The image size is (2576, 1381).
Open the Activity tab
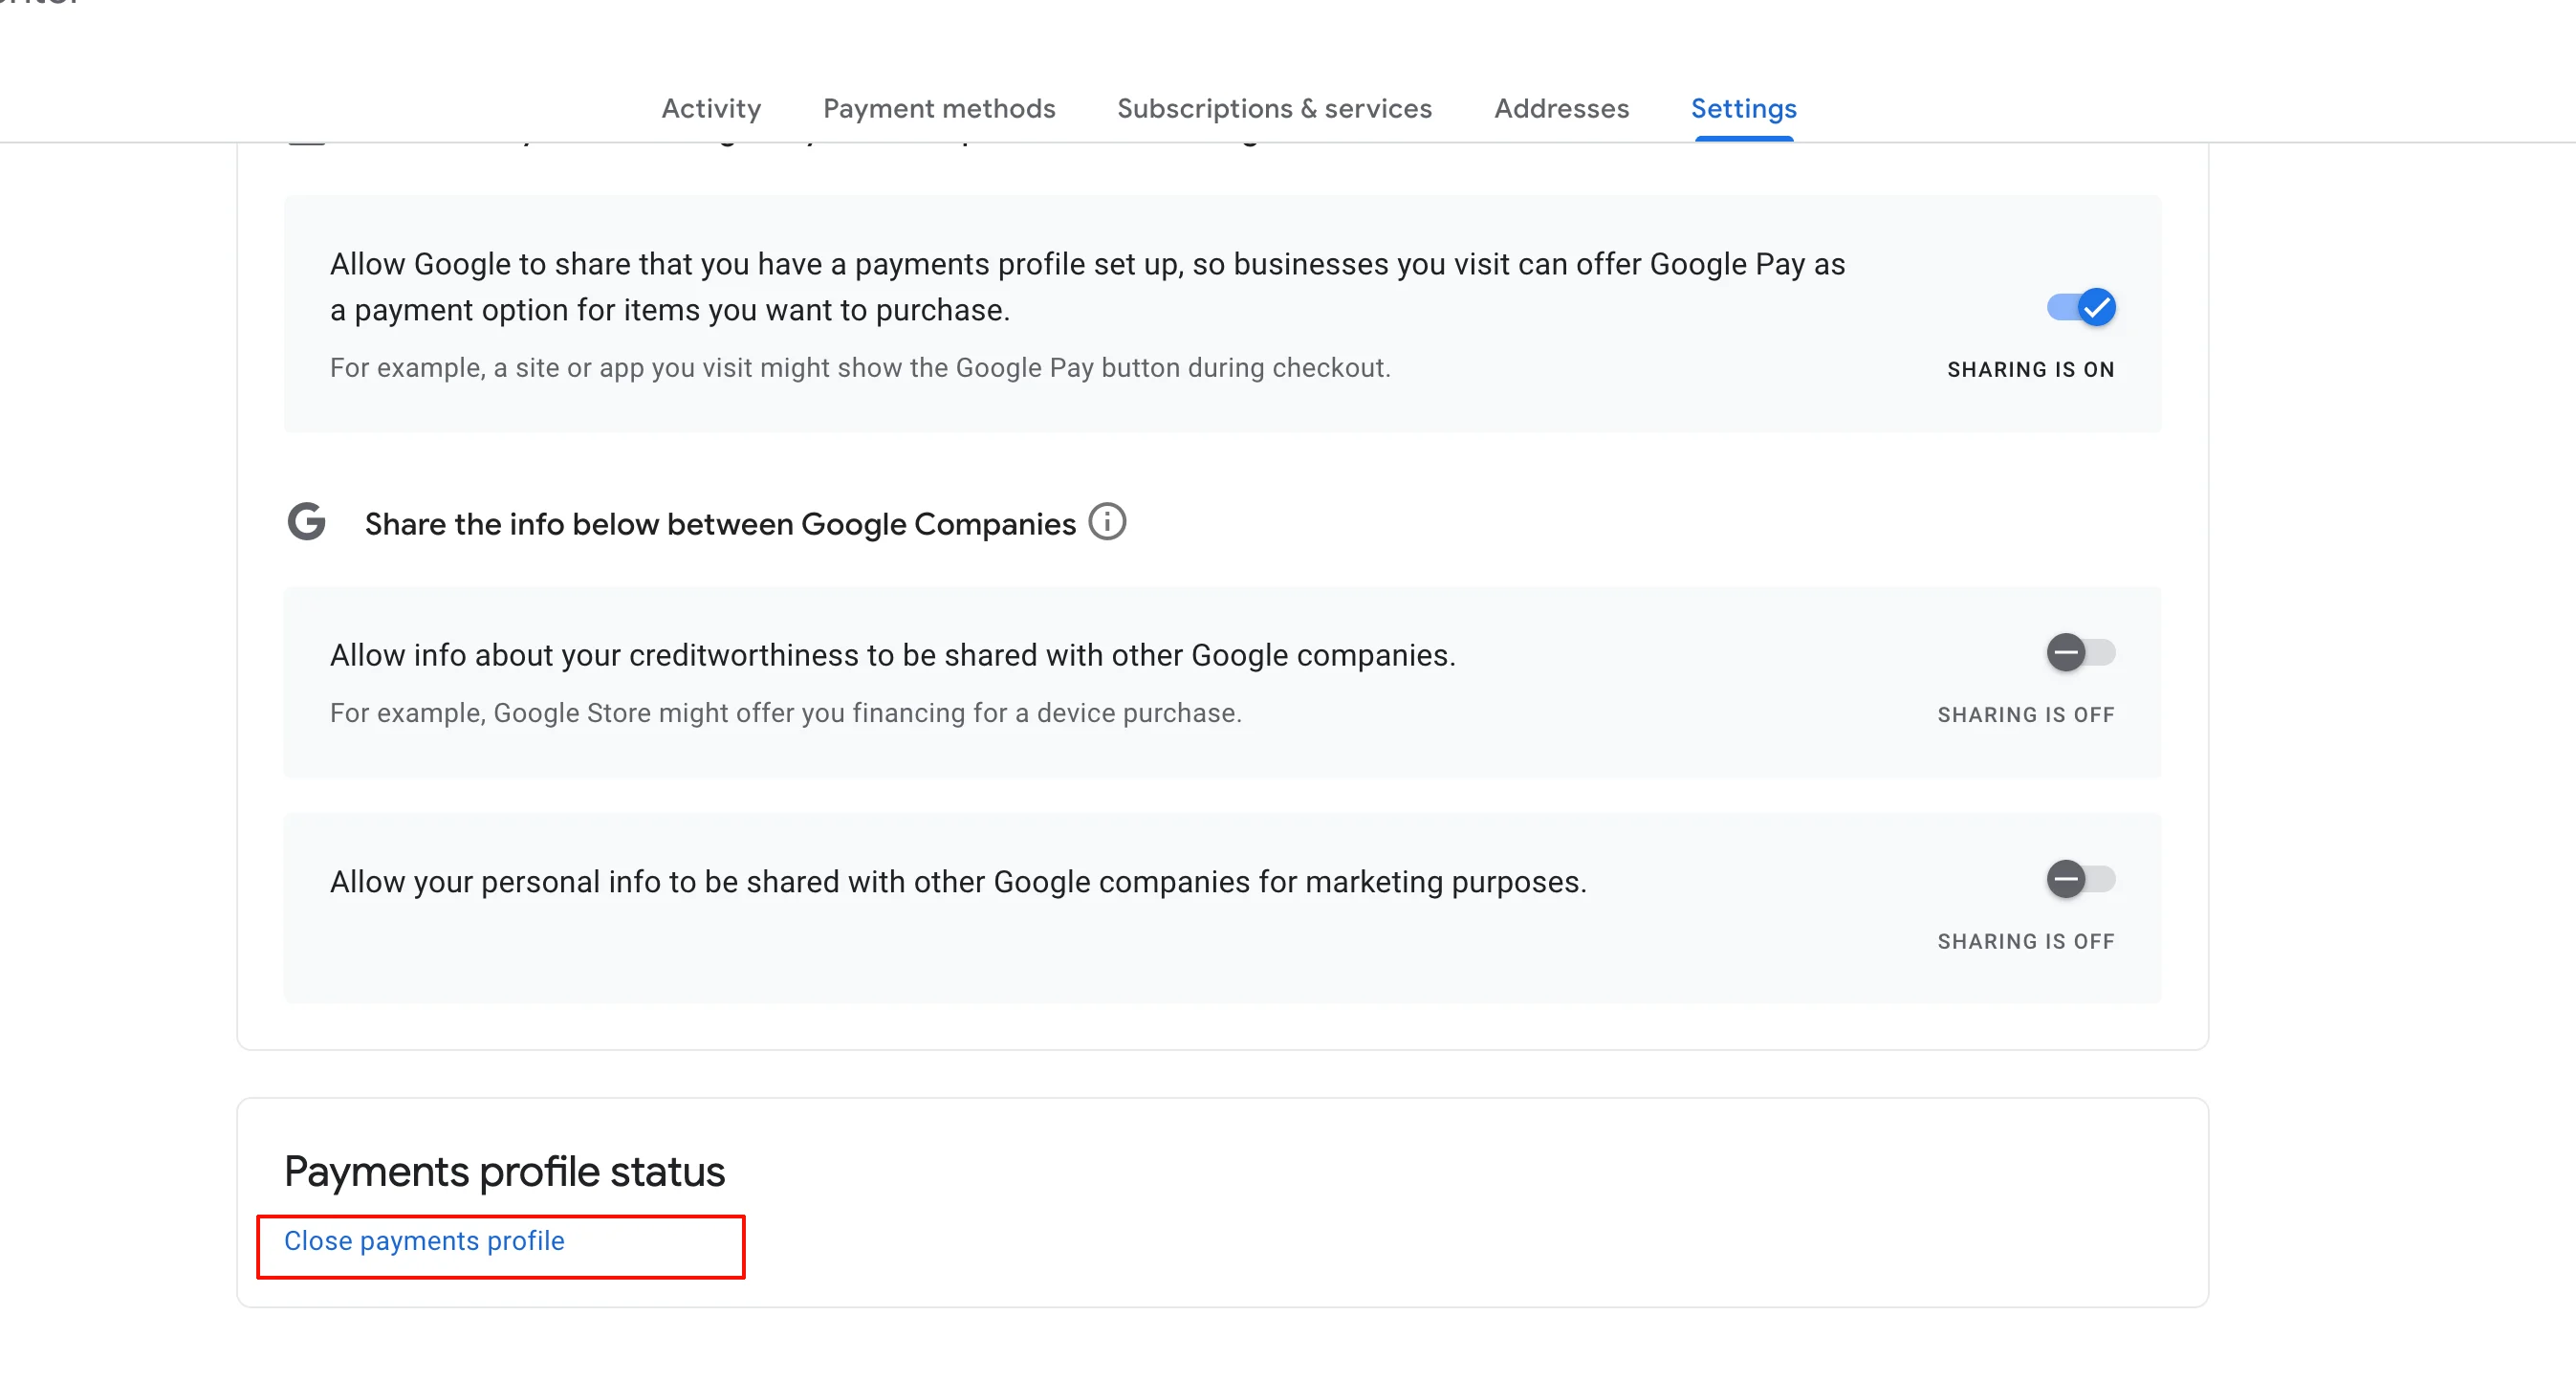click(711, 108)
